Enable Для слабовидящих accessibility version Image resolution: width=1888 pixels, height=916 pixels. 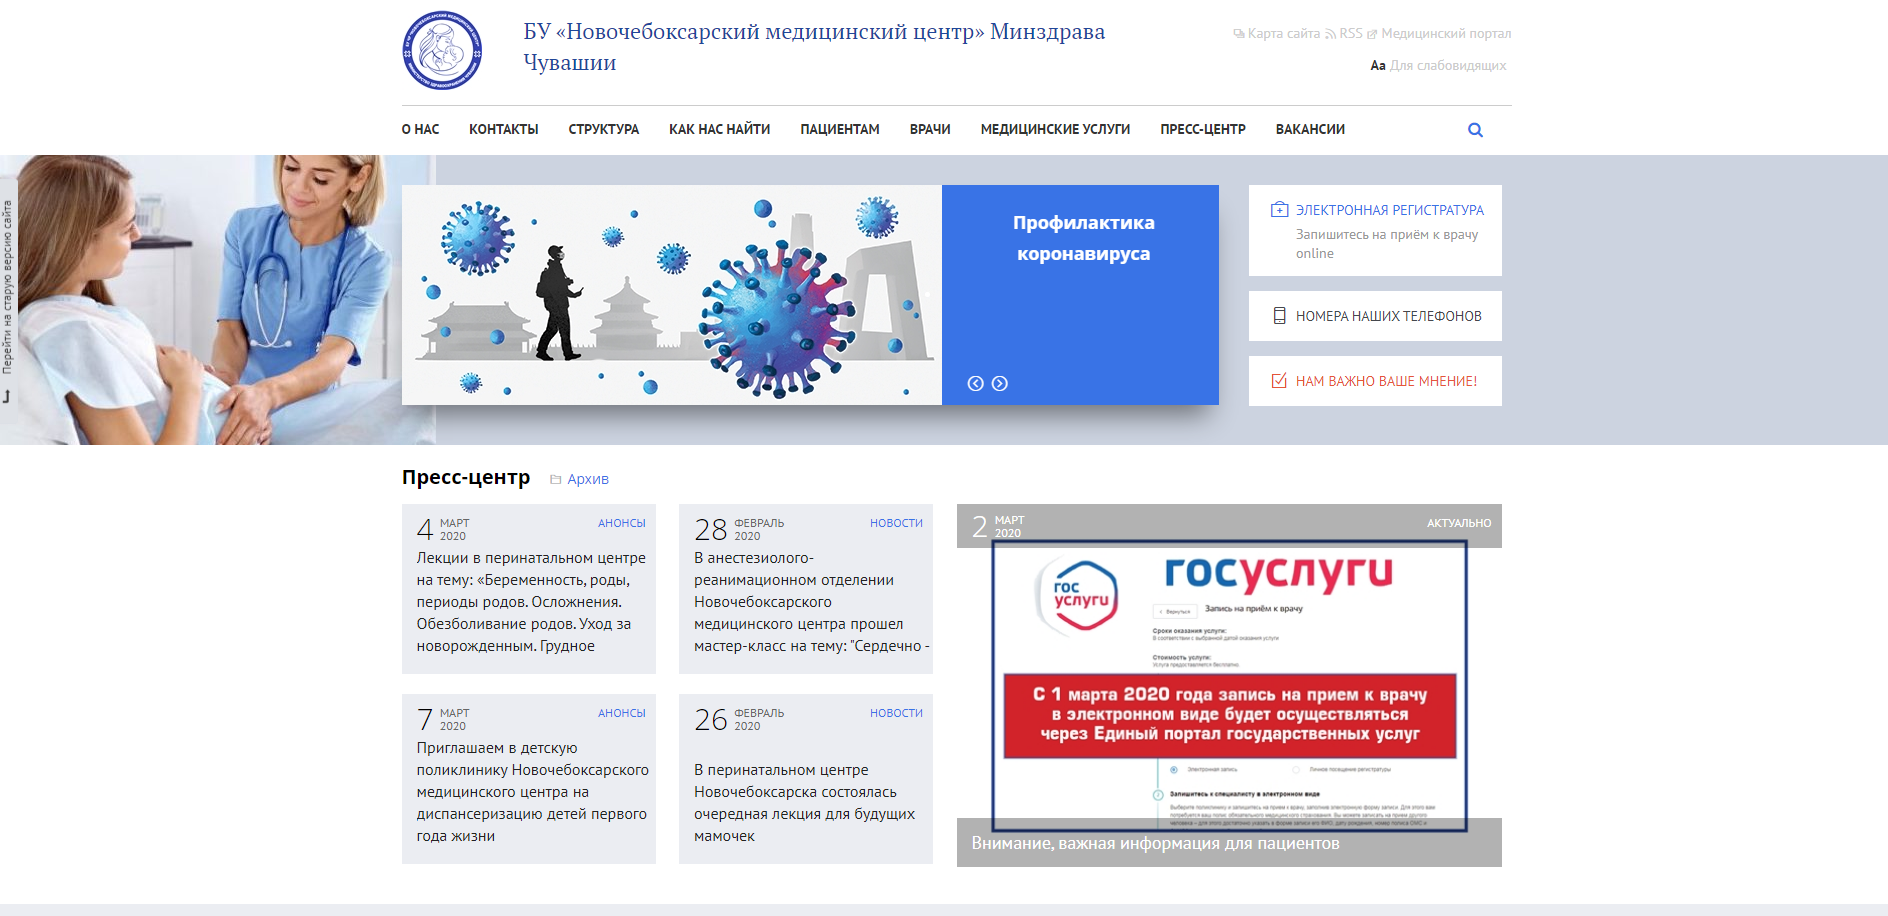point(1447,66)
